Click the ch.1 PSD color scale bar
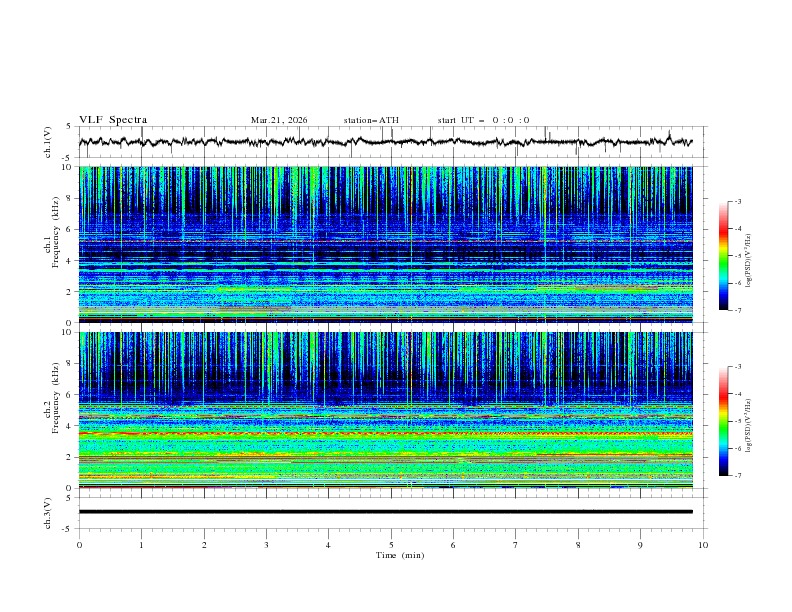This screenshot has height=612, width=792. coord(724,256)
